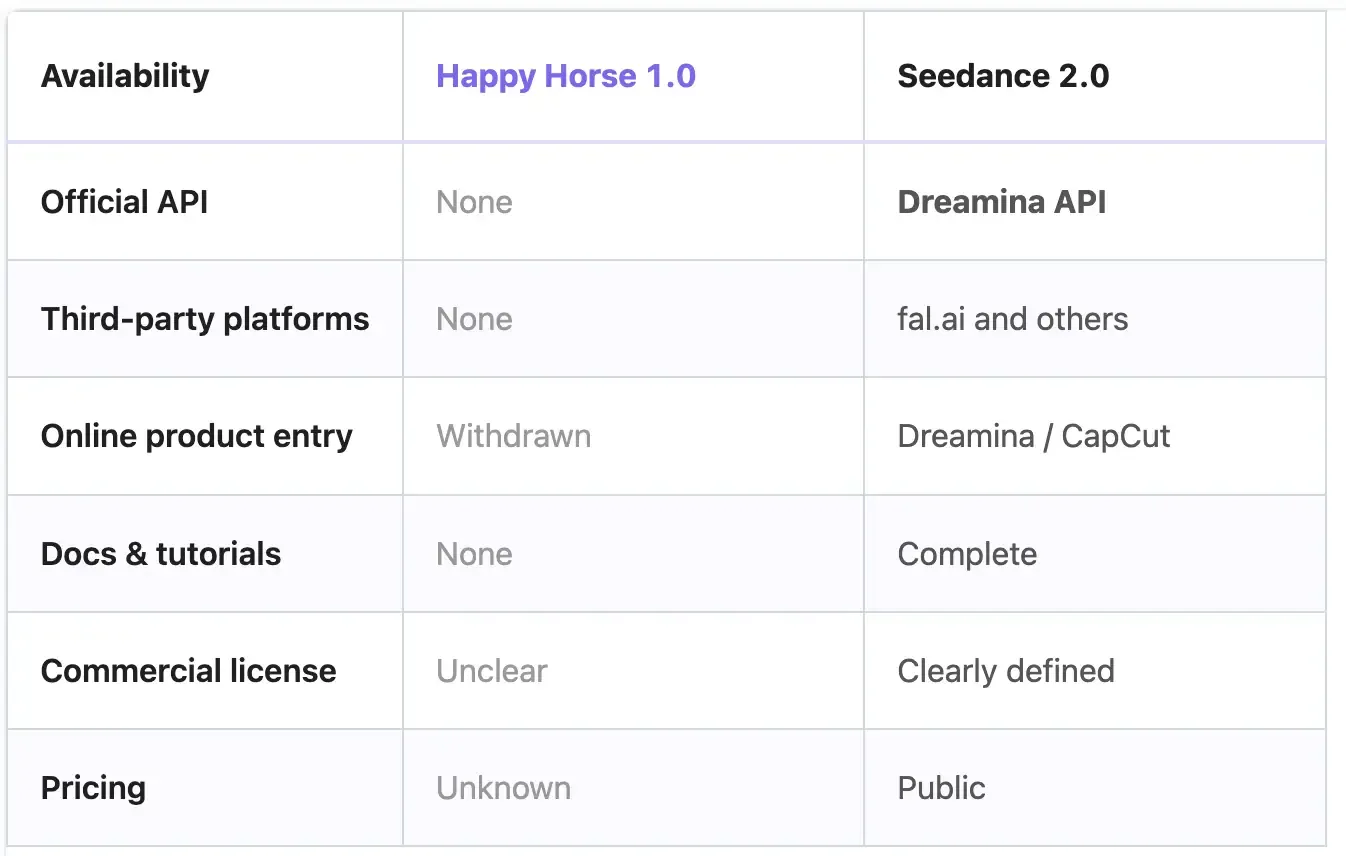Select the Unclear cell
1346x856 pixels.
[492, 671]
